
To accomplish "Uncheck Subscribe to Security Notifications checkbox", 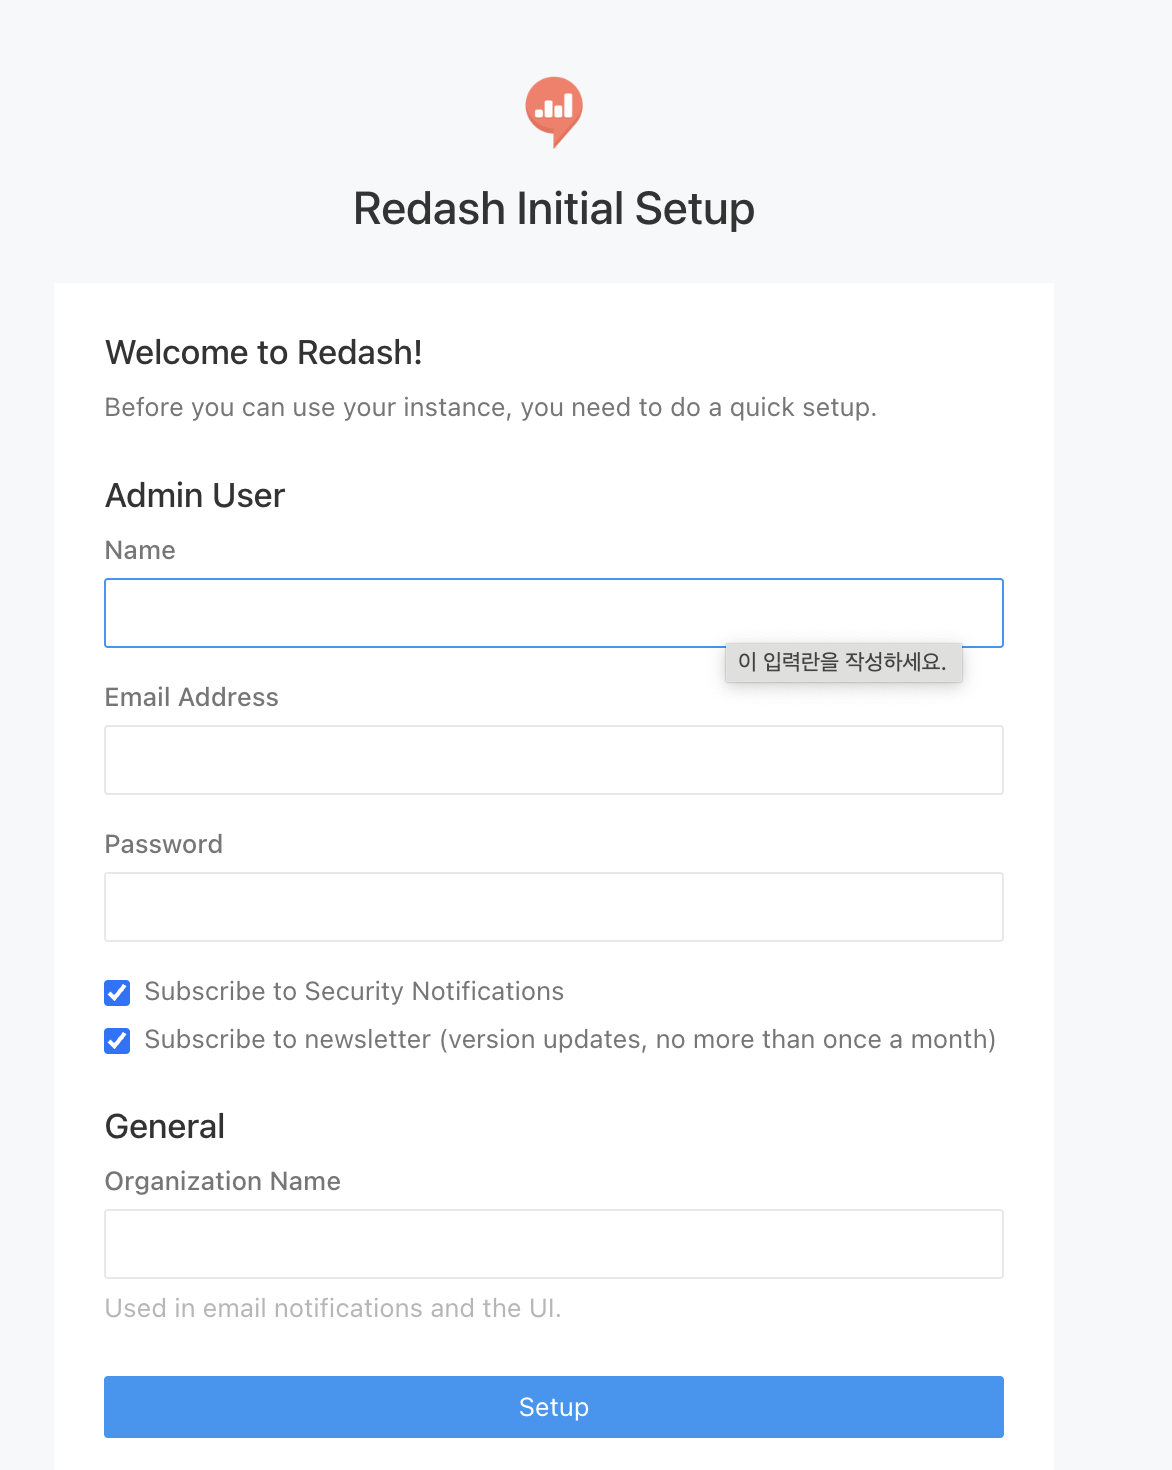I will 117,993.
